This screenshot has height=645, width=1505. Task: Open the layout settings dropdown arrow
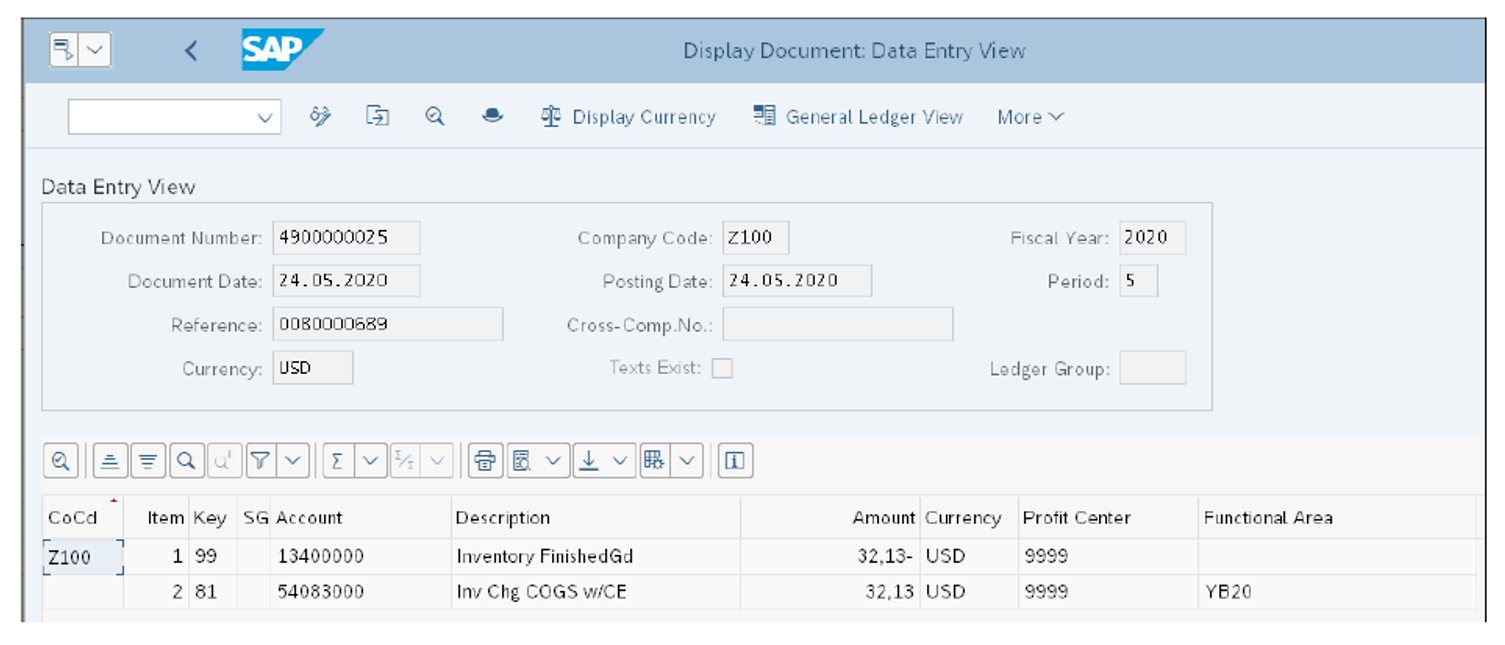[684, 460]
